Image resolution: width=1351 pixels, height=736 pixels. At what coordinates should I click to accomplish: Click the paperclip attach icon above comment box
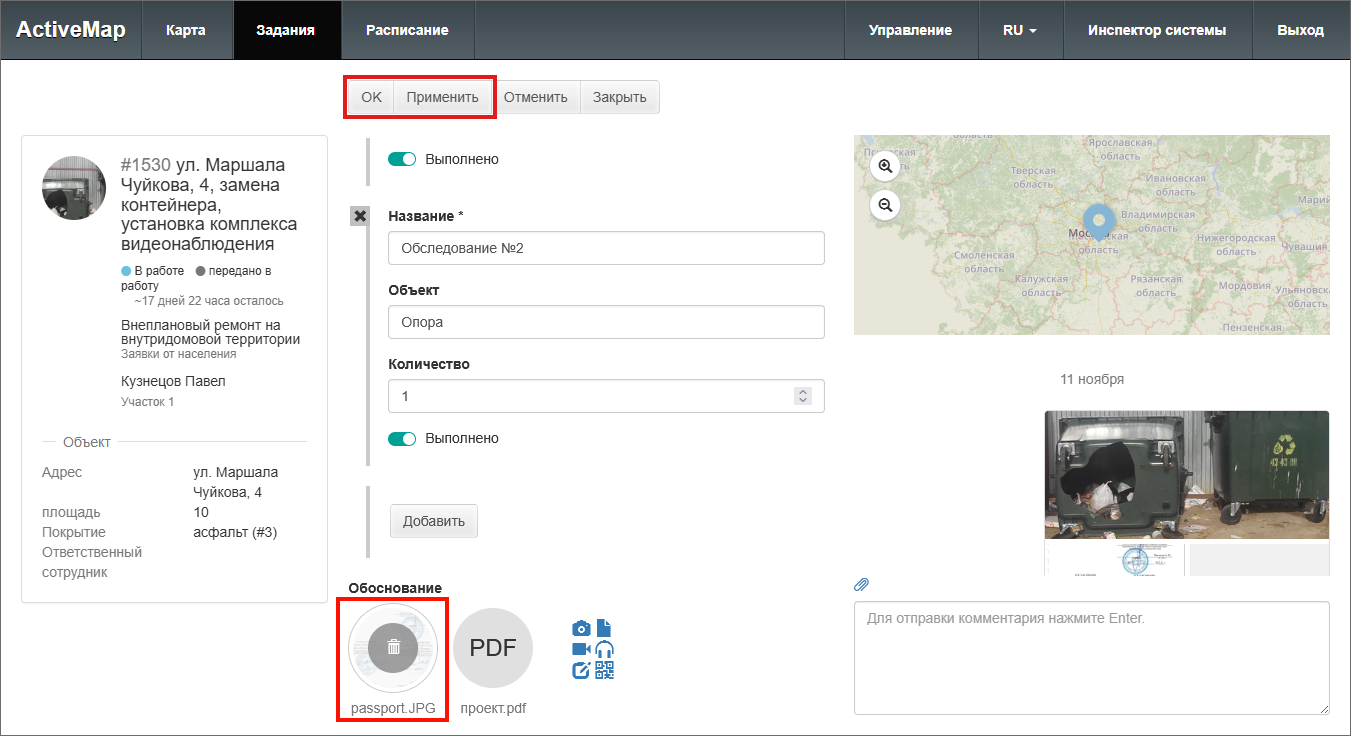(861, 584)
